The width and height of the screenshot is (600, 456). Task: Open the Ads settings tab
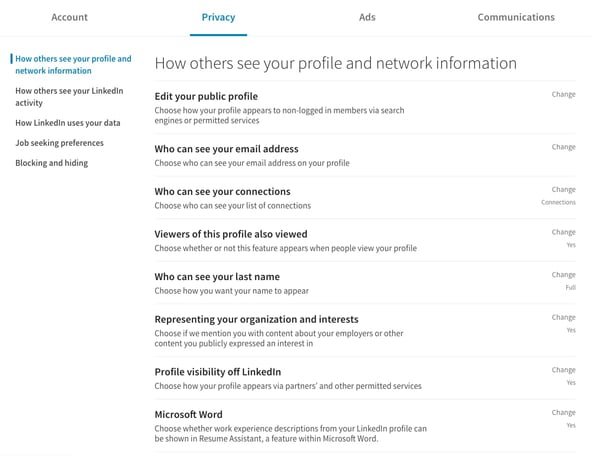(x=367, y=17)
